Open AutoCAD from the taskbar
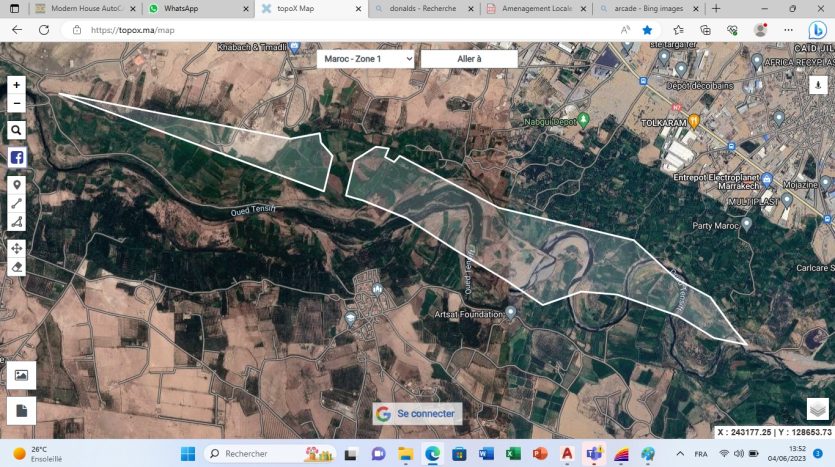Viewport: 835px width, 467px height. point(567,454)
